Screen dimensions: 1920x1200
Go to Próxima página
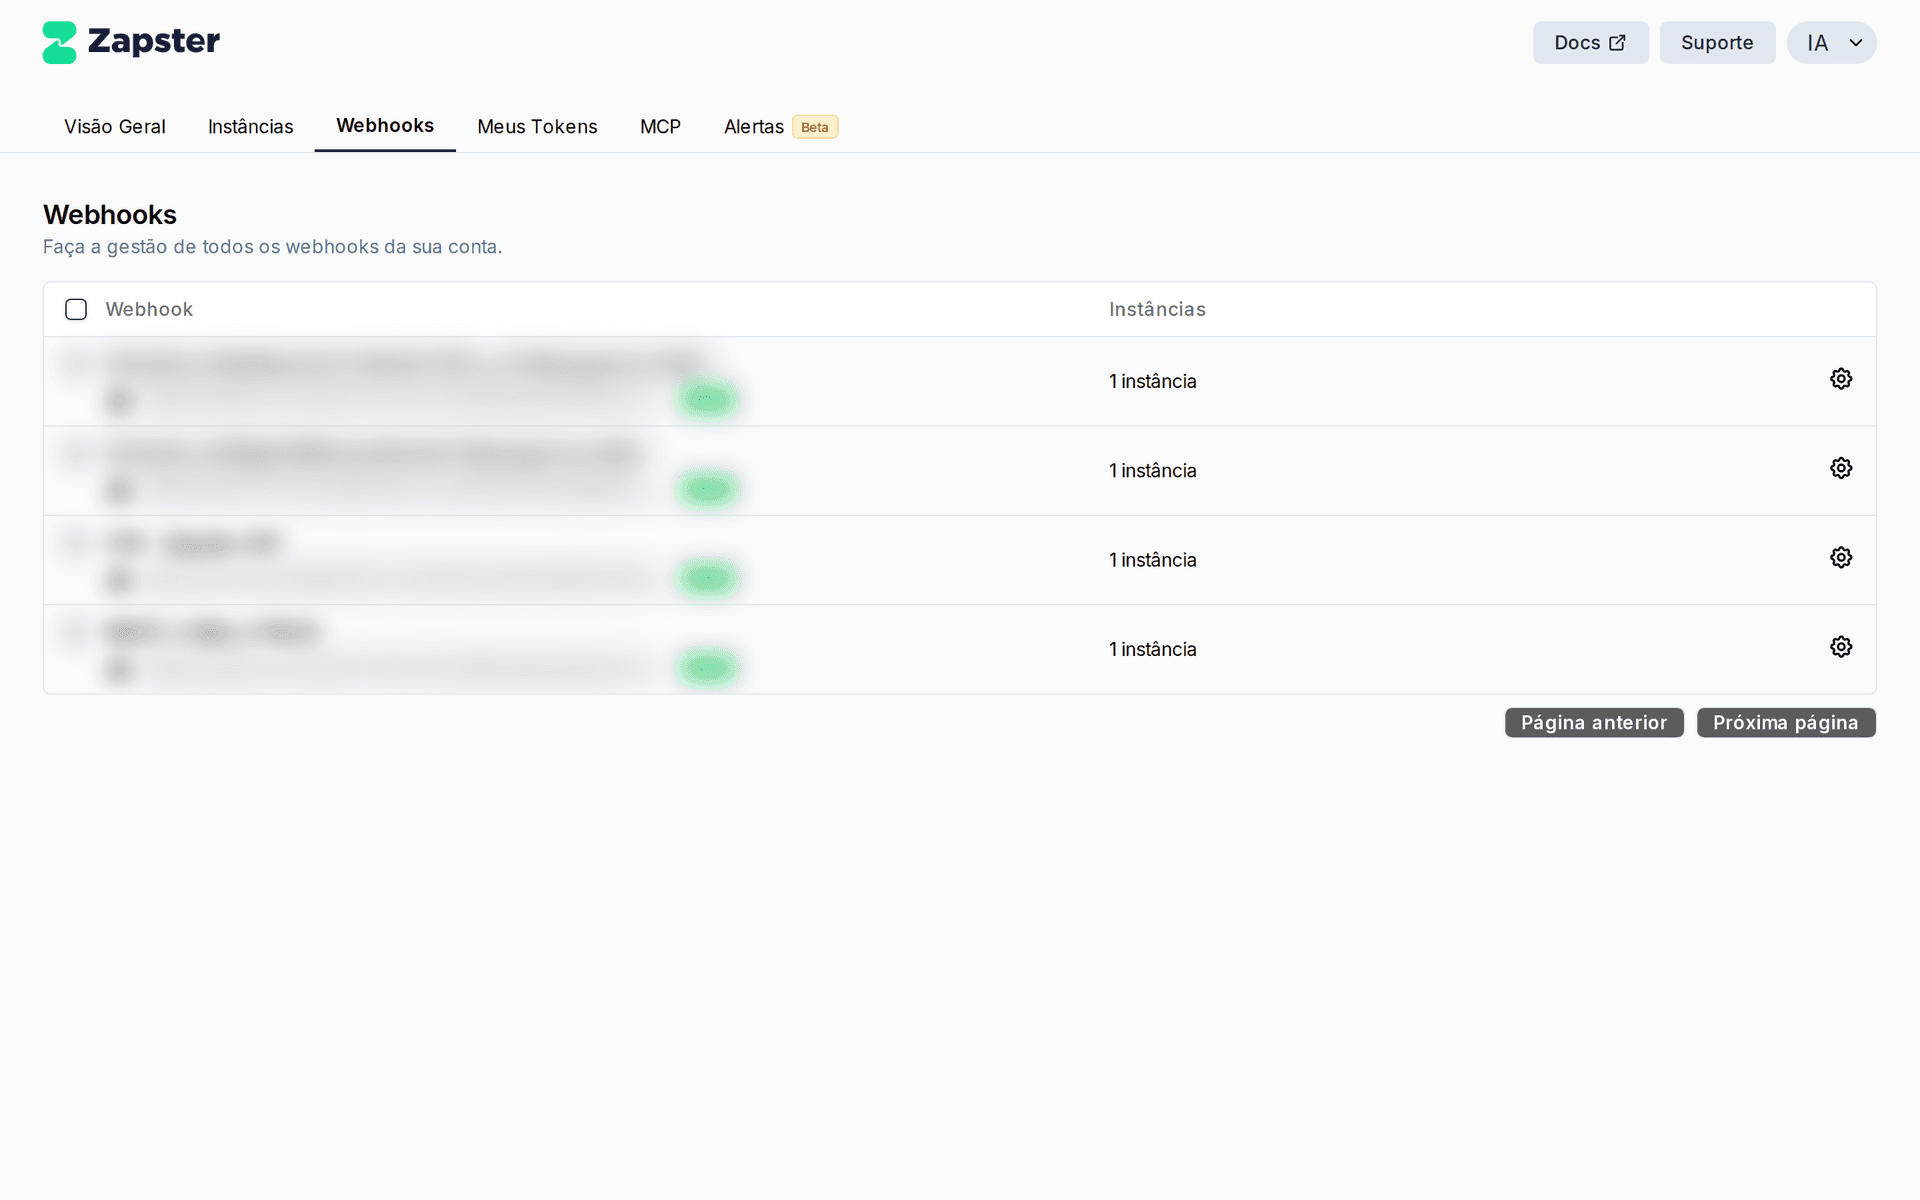click(x=1786, y=722)
